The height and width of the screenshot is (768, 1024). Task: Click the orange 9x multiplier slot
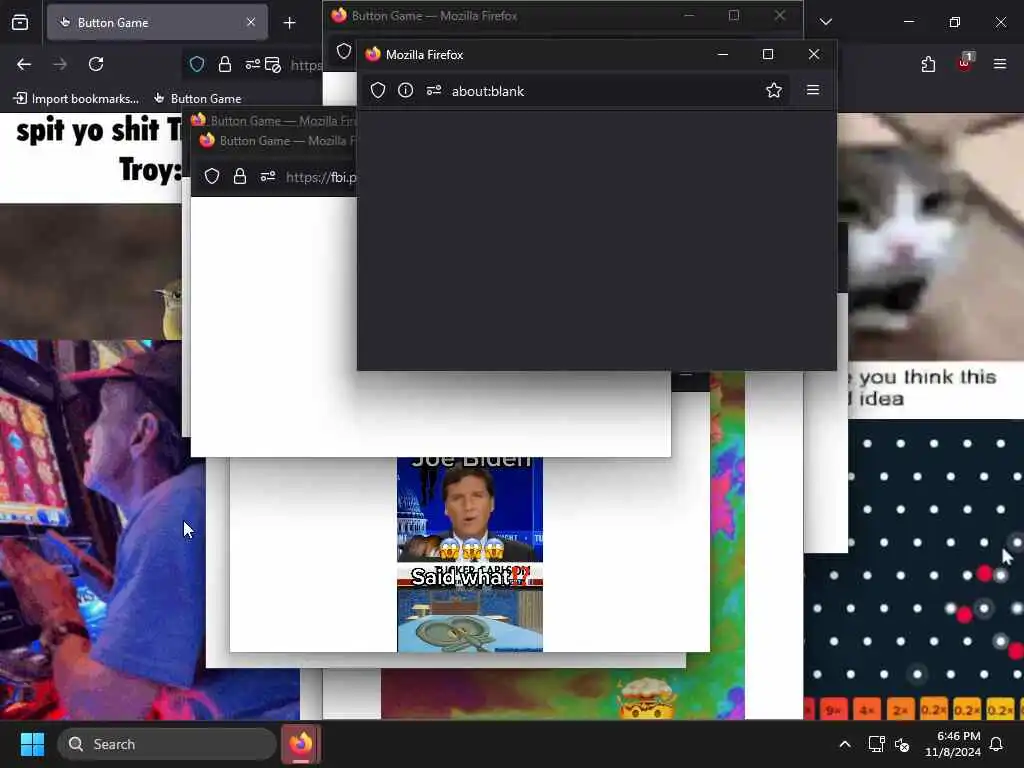point(833,710)
